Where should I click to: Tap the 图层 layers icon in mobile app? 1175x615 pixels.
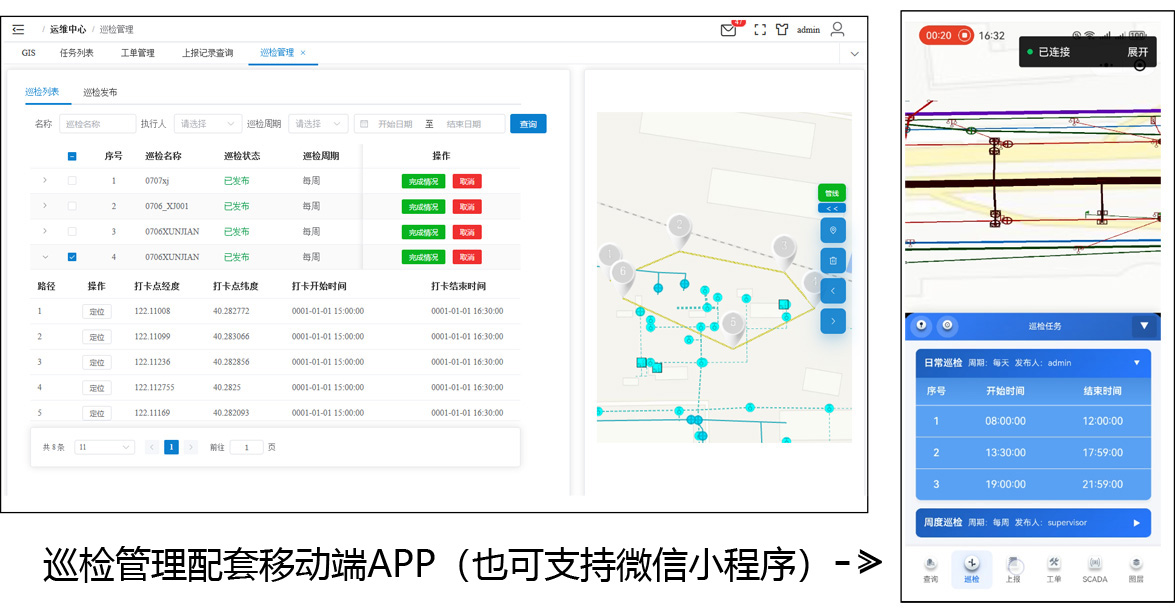[x=1136, y=570]
